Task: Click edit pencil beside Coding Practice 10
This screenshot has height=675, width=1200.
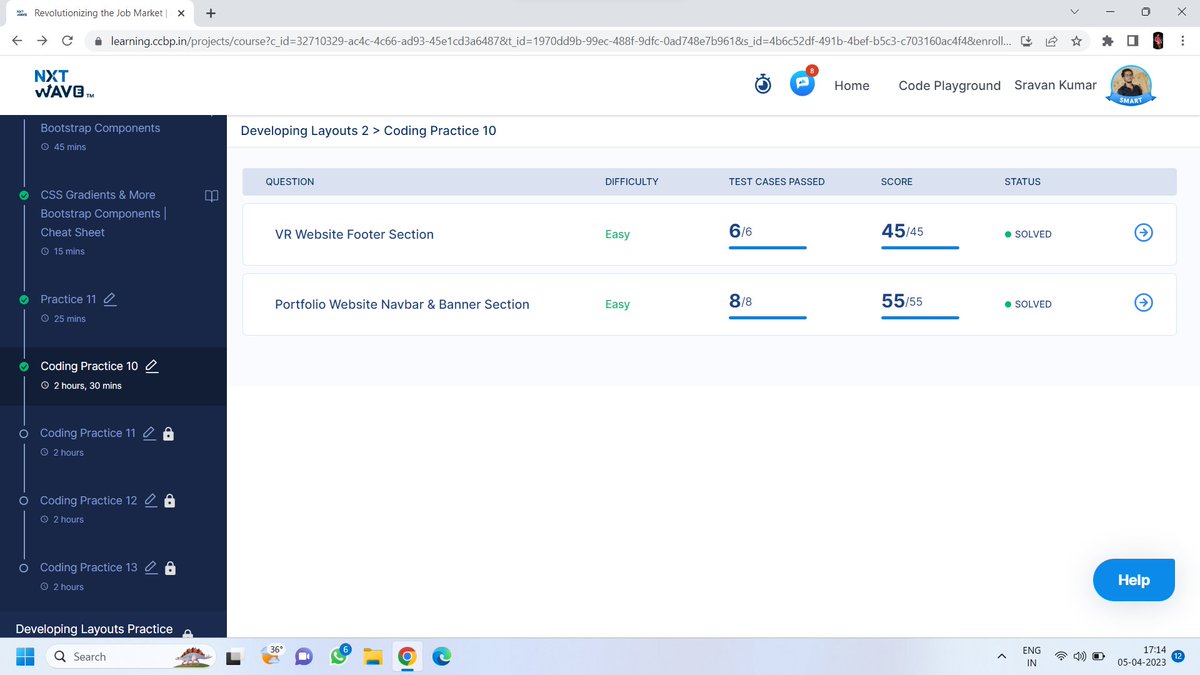Action: click(x=152, y=366)
